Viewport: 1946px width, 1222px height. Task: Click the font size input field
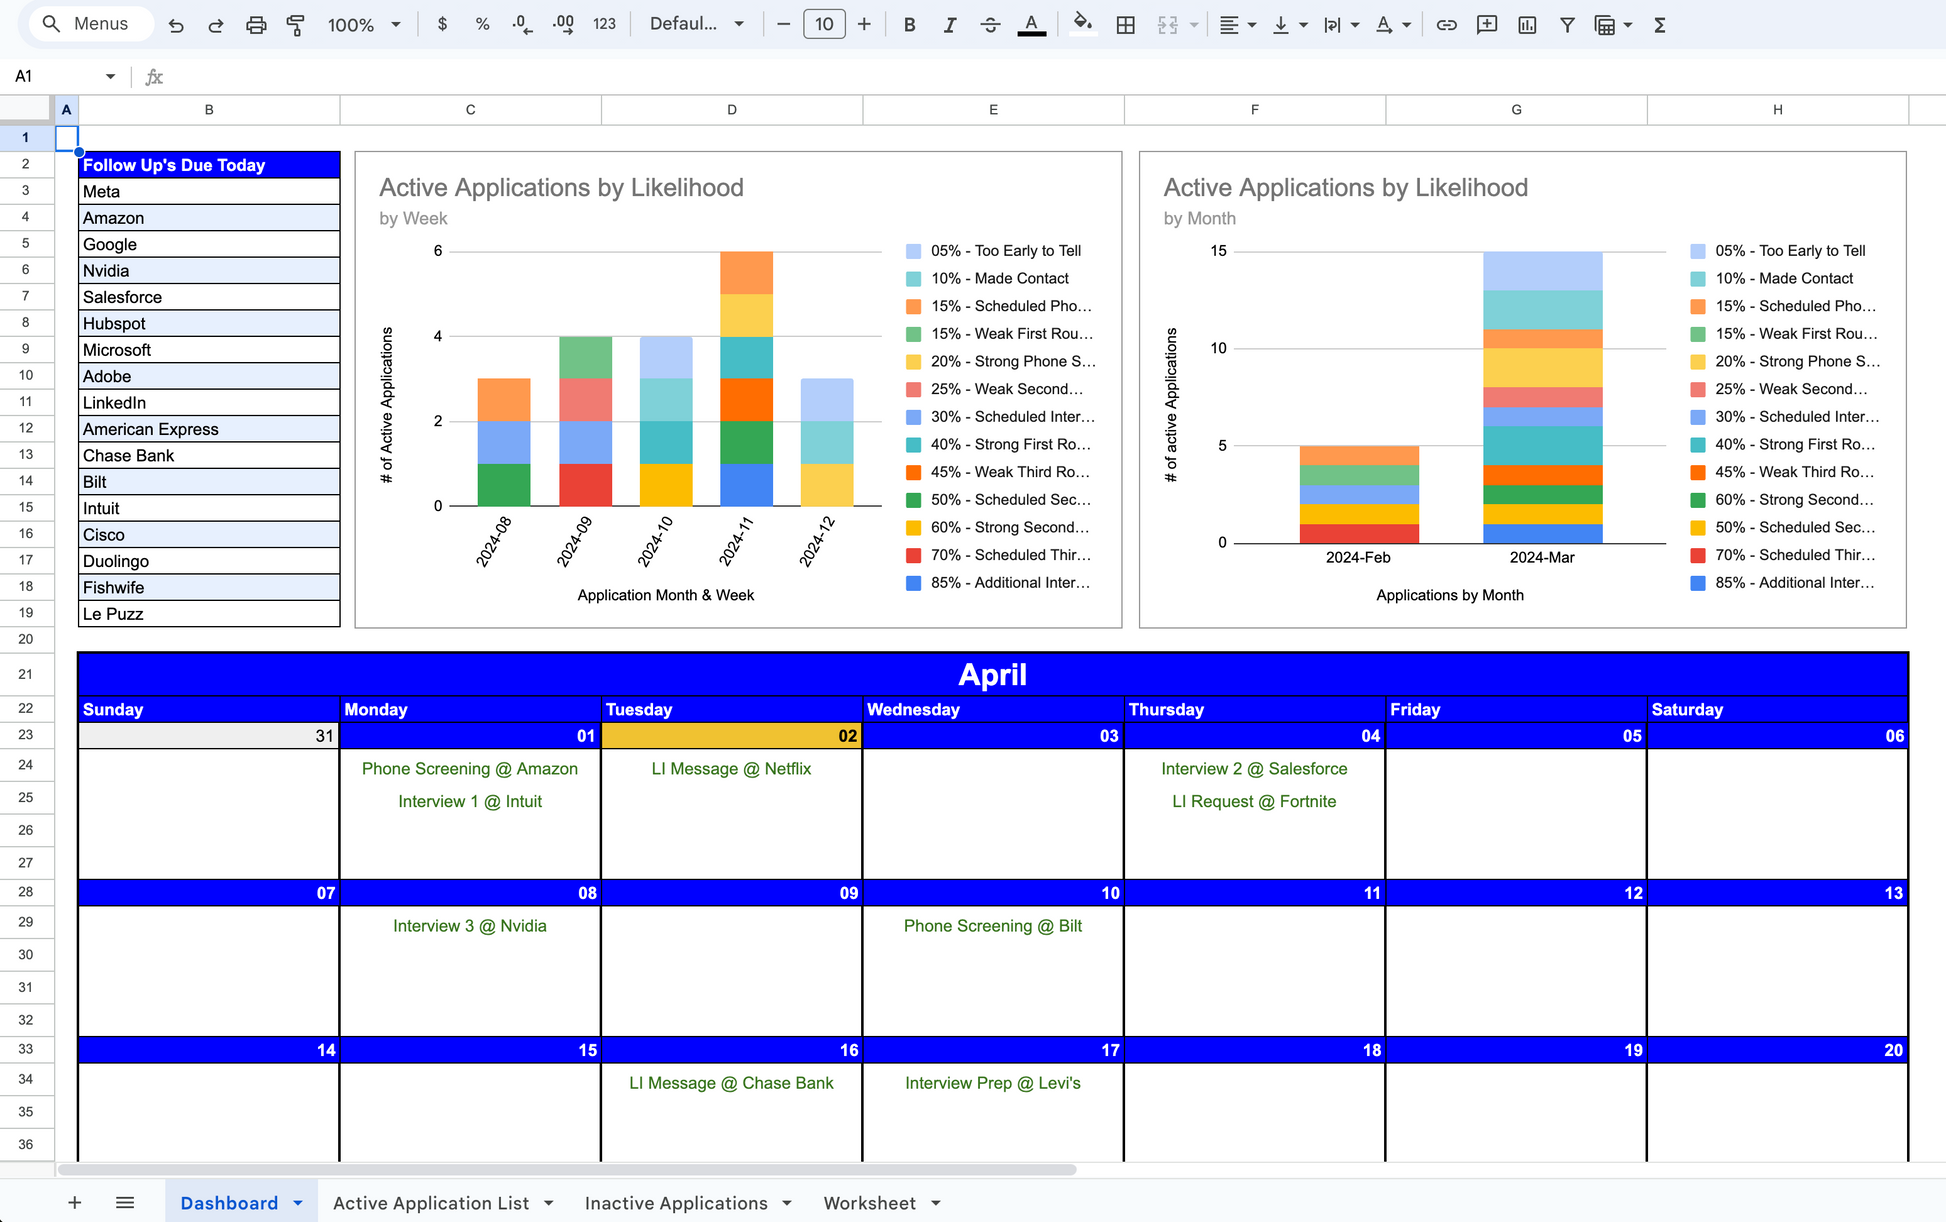[824, 25]
